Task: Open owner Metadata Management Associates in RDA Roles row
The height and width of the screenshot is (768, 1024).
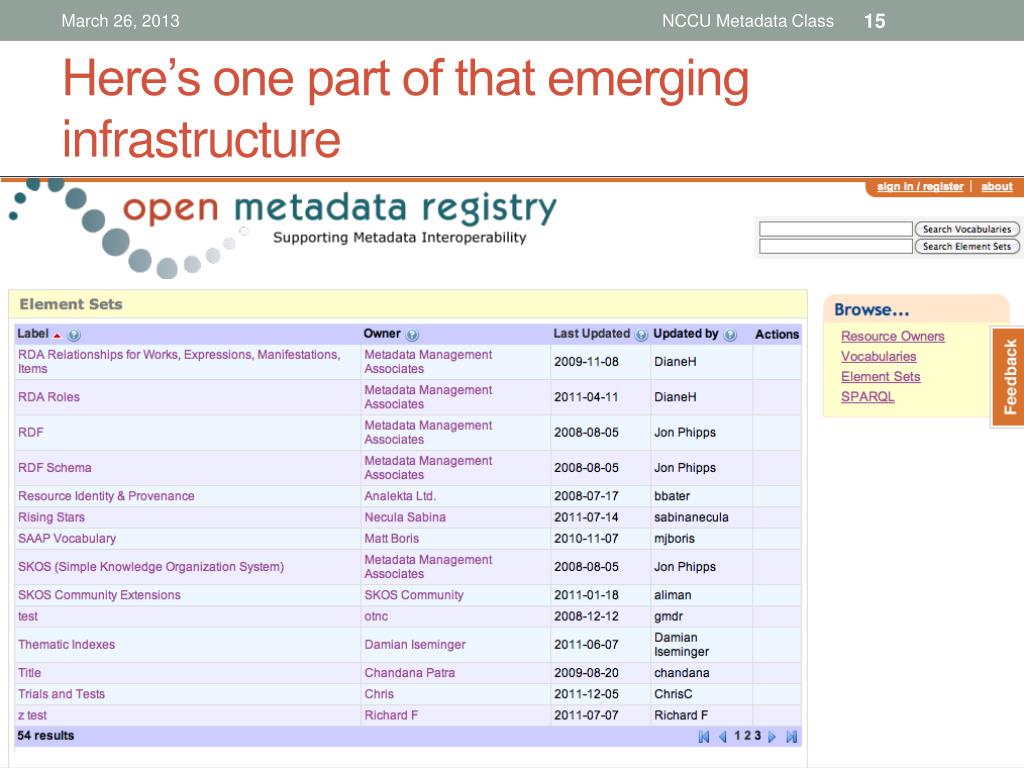Action: point(428,397)
